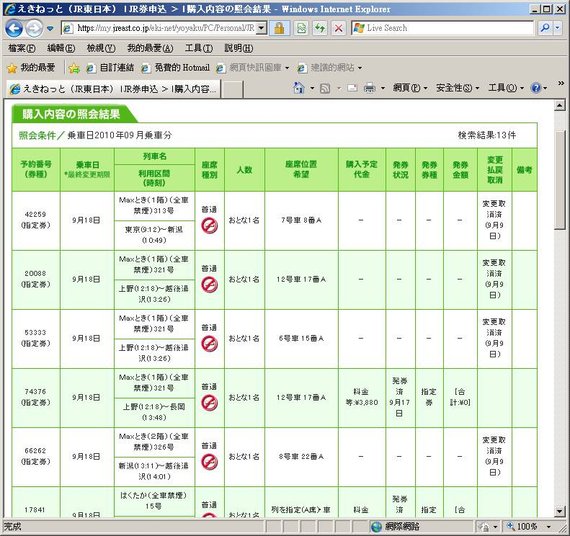The image size is (570, 536).
Task: Click the Home icon in the command bar
Action: [298, 88]
